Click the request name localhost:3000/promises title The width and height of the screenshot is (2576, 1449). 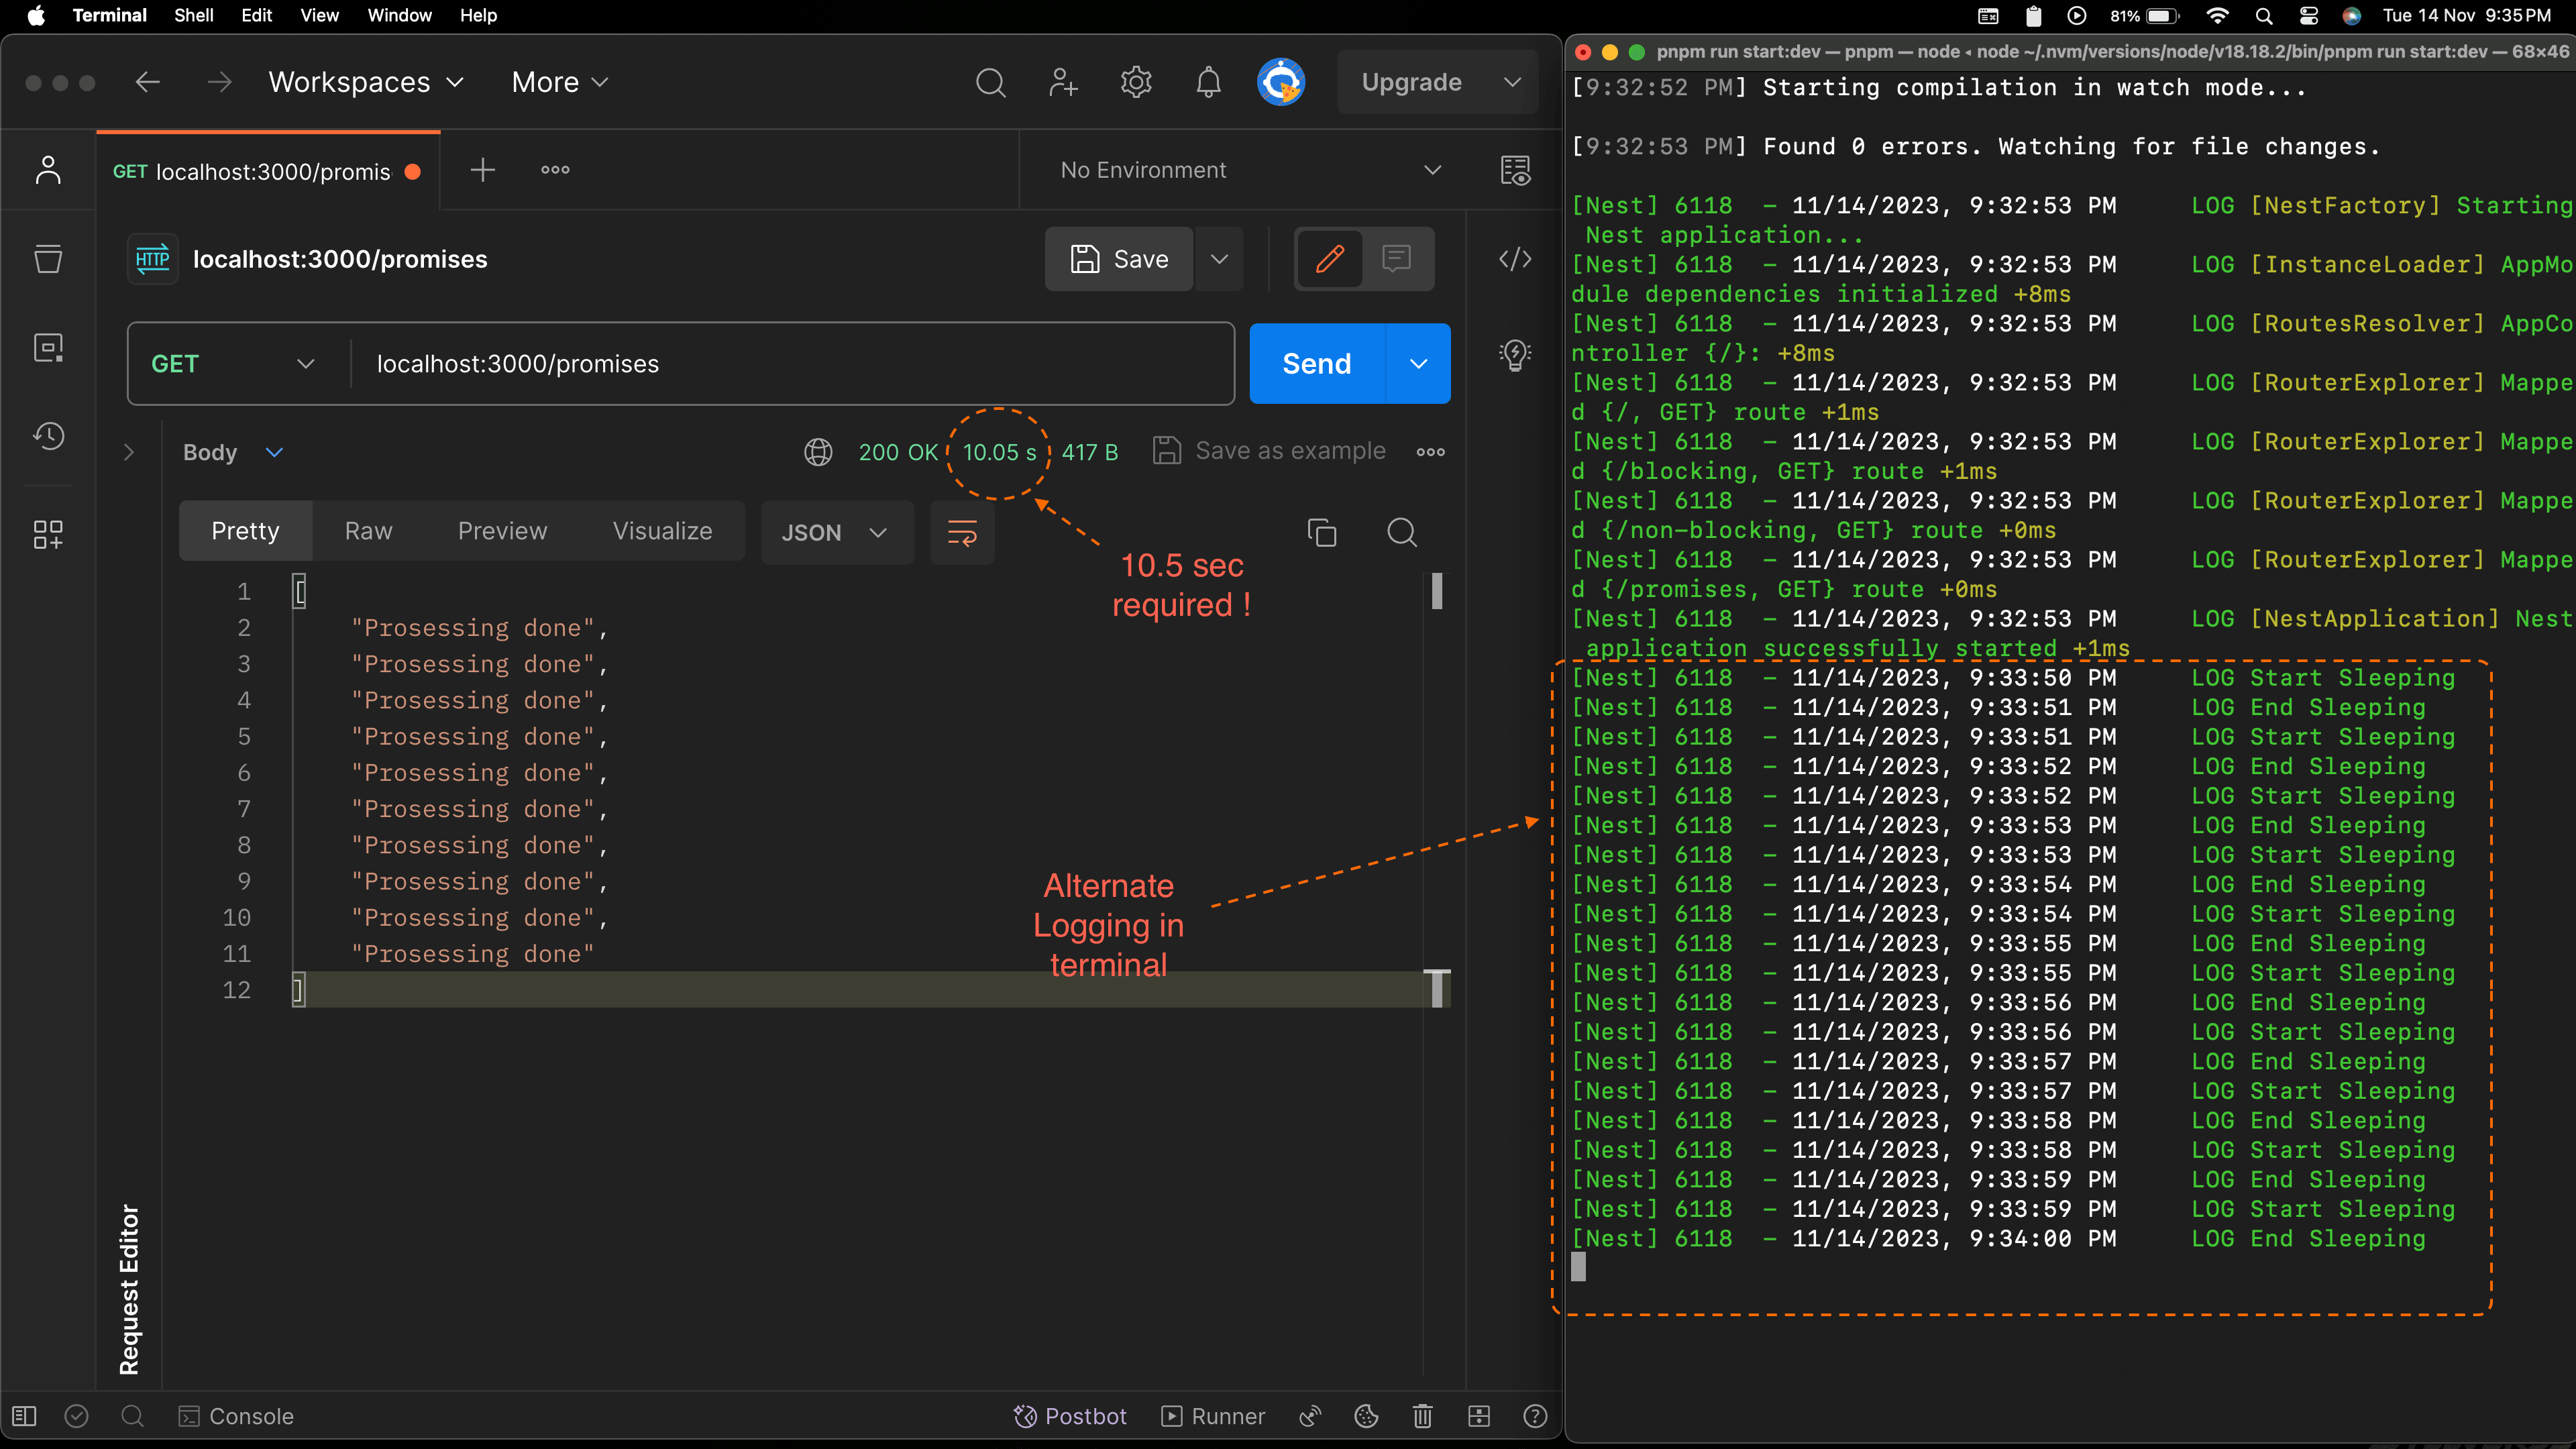pyautogui.click(x=340, y=259)
